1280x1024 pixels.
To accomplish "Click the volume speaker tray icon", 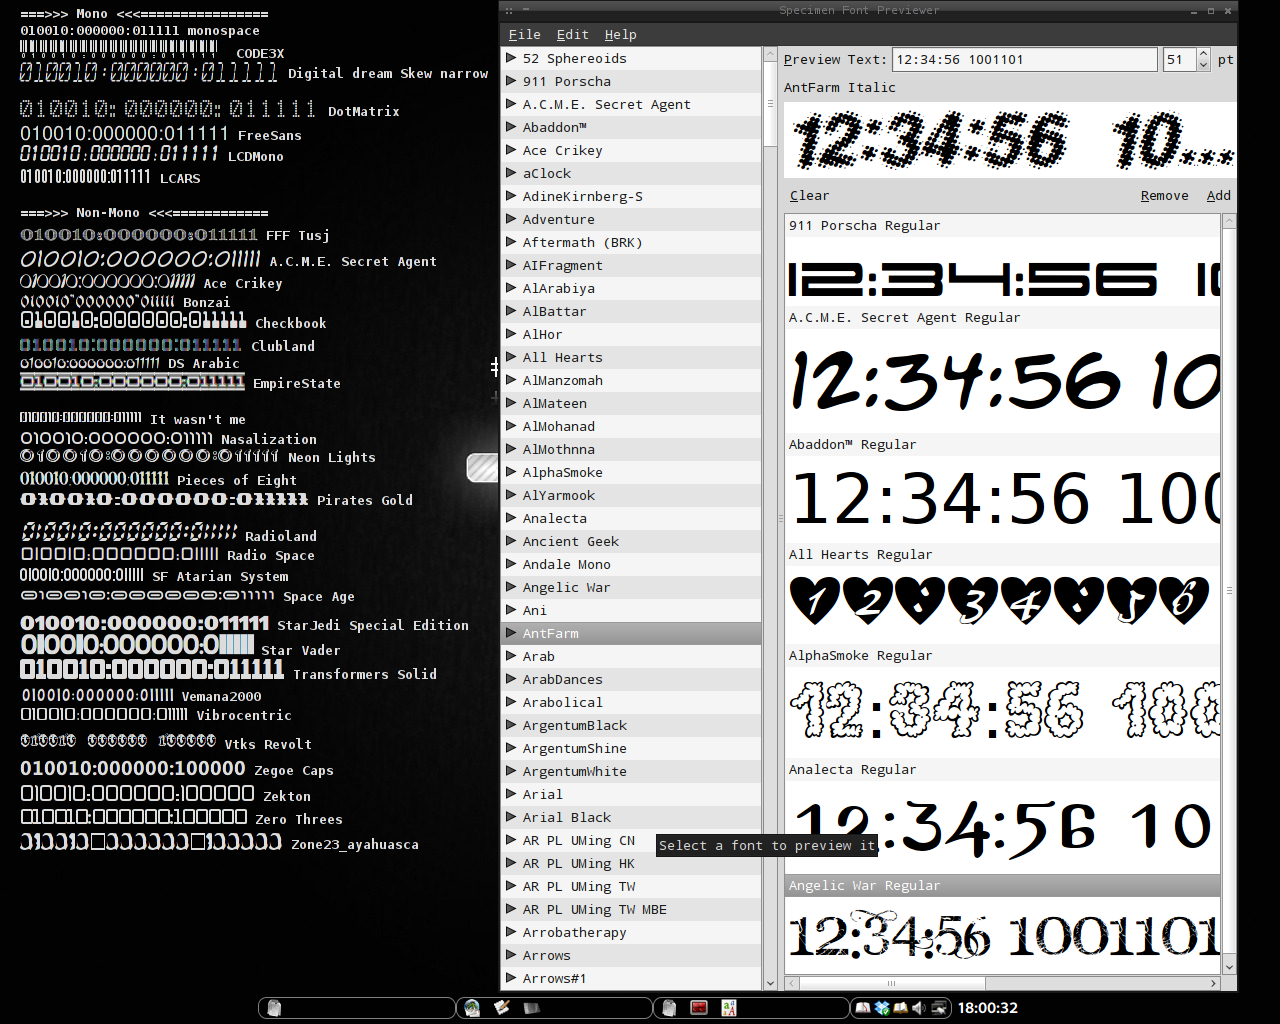I will pos(919,1007).
